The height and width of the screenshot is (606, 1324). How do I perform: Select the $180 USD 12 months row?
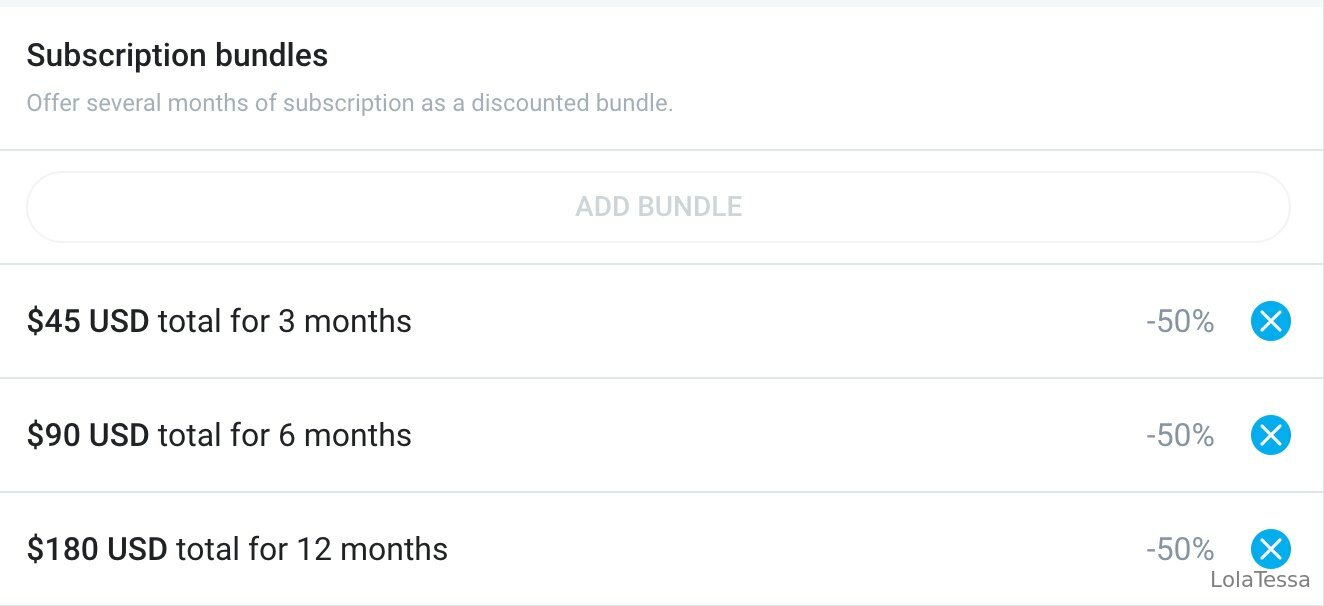(662, 549)
